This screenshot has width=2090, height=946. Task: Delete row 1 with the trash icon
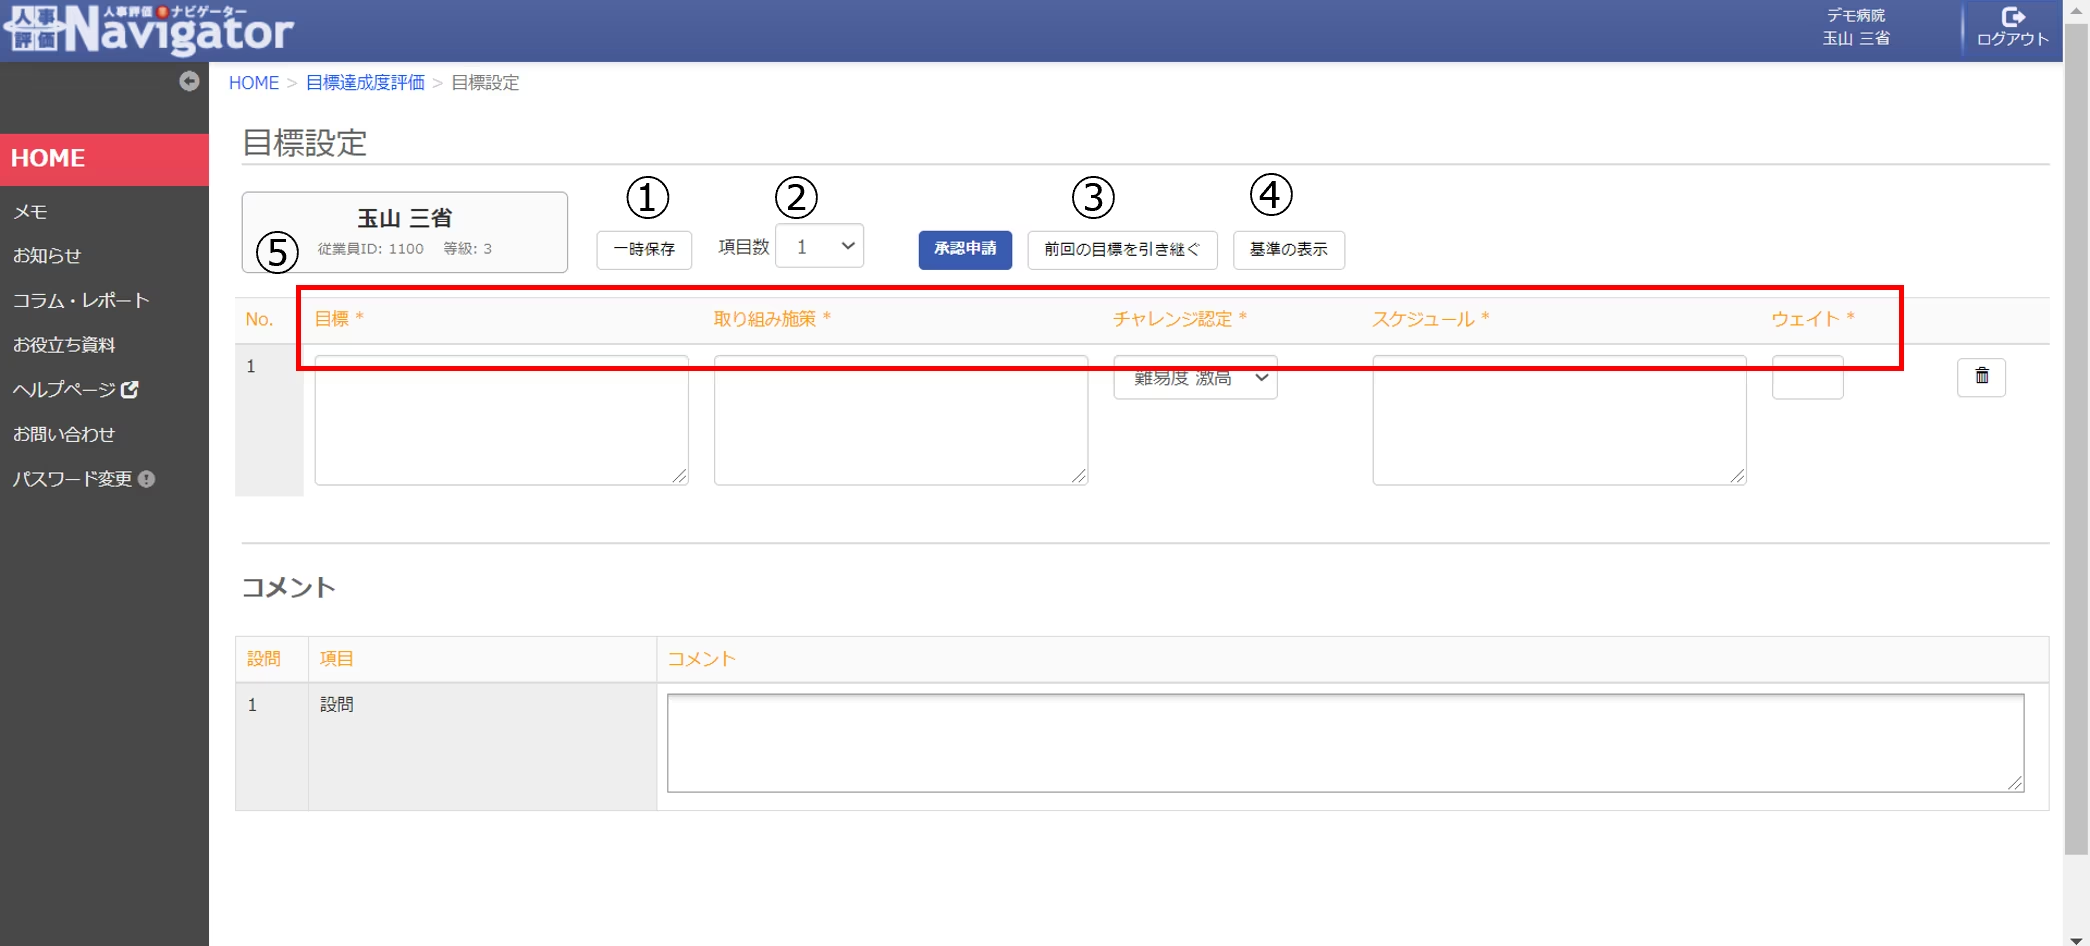tap(1981, 376)
